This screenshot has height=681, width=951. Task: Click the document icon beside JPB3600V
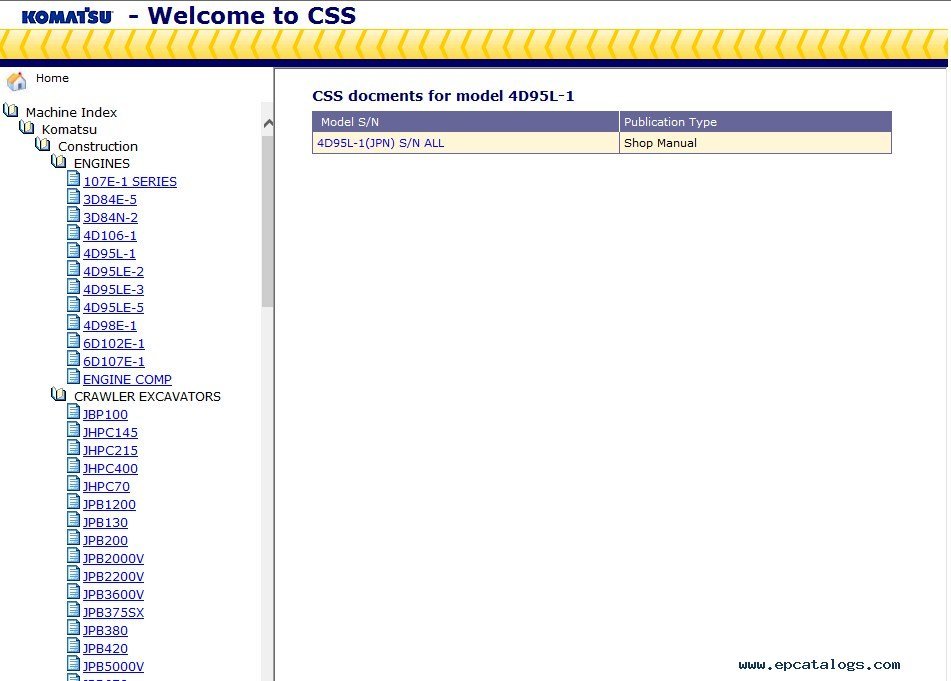tap(73, 592)
